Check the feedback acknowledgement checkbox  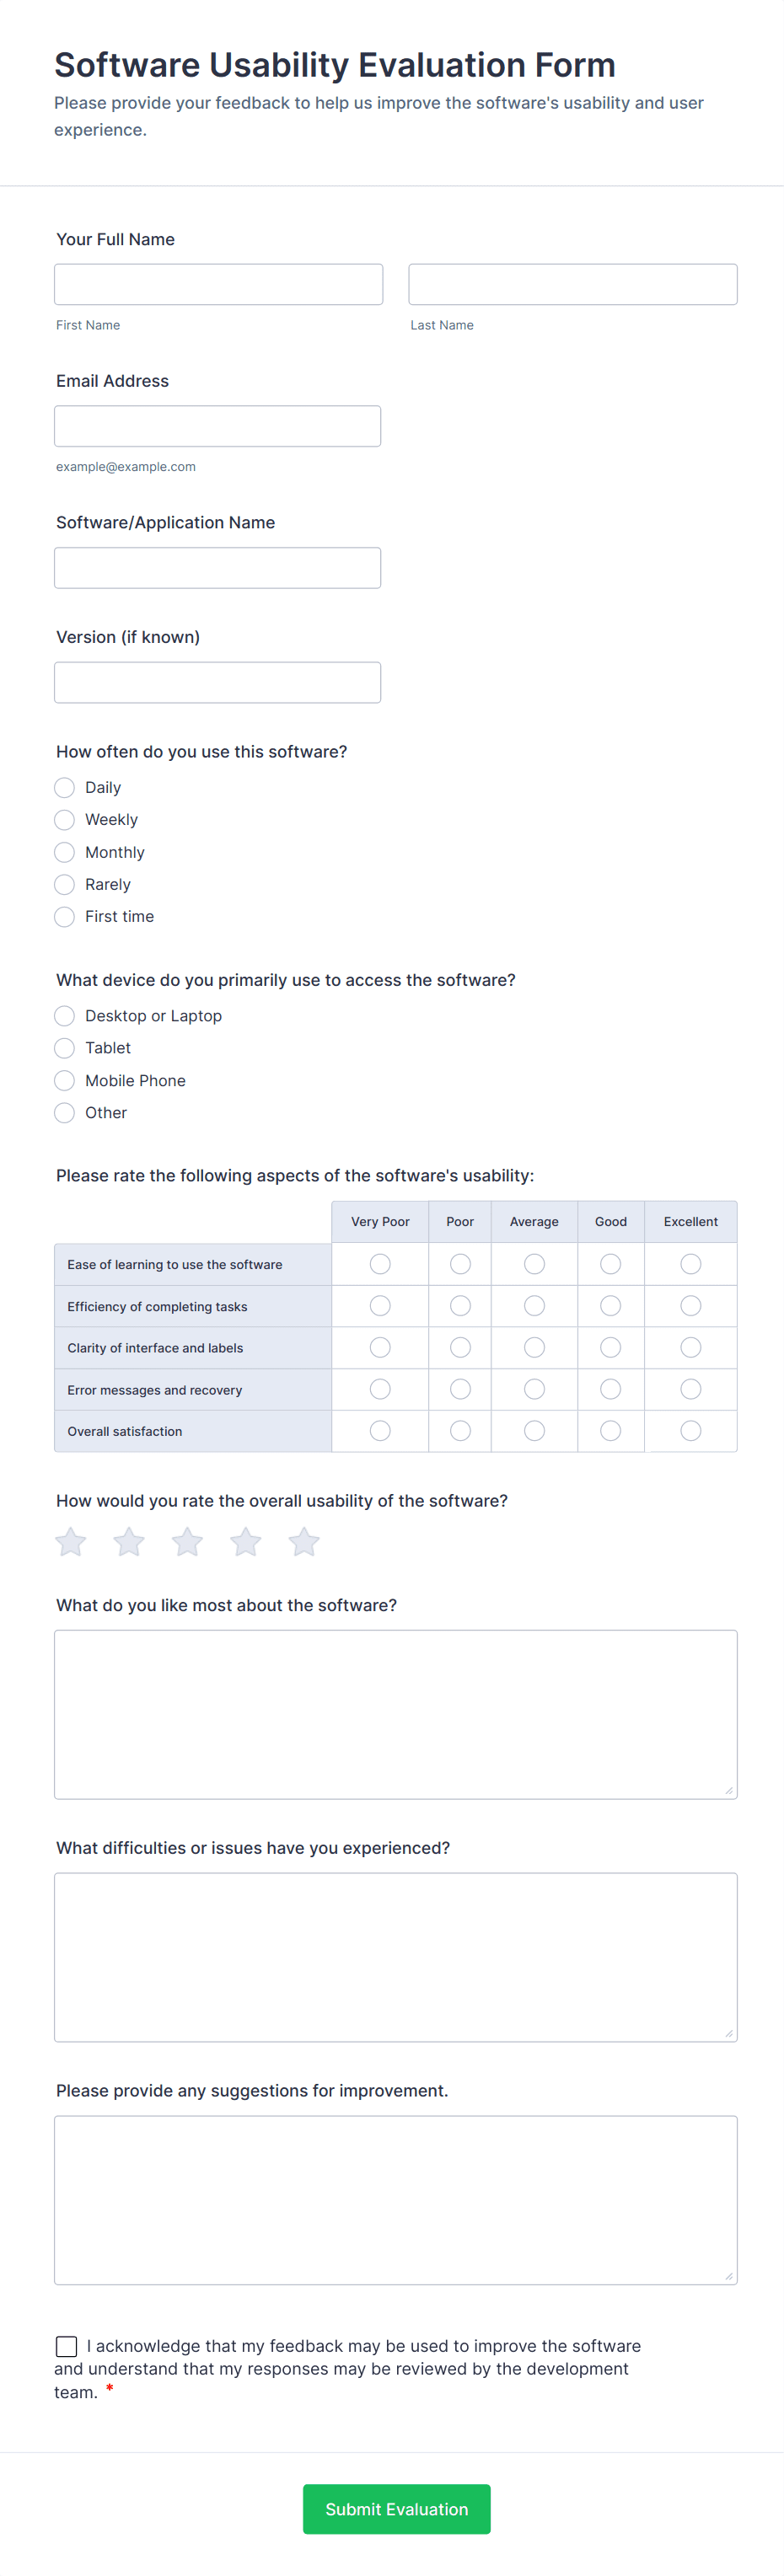[x=67, y=2345]
